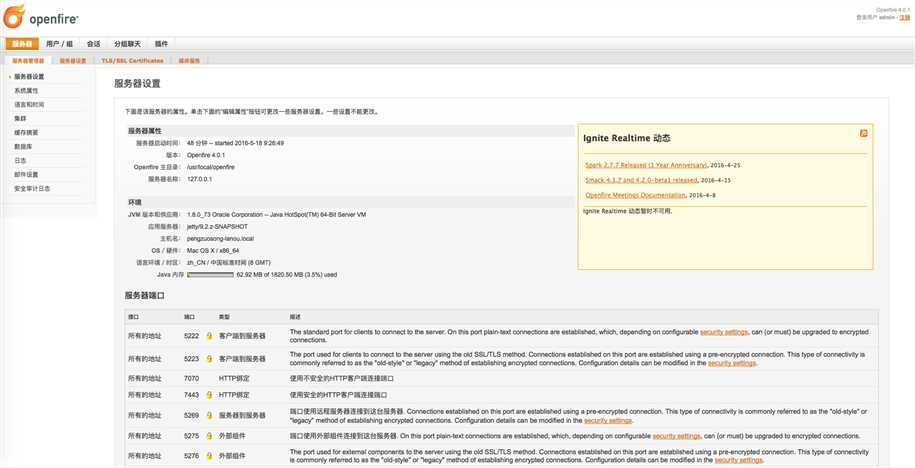The width and height of the screenshot is (915, 468).
Task: Click the 服务器端口 section heading
Action: pos(145,296)
